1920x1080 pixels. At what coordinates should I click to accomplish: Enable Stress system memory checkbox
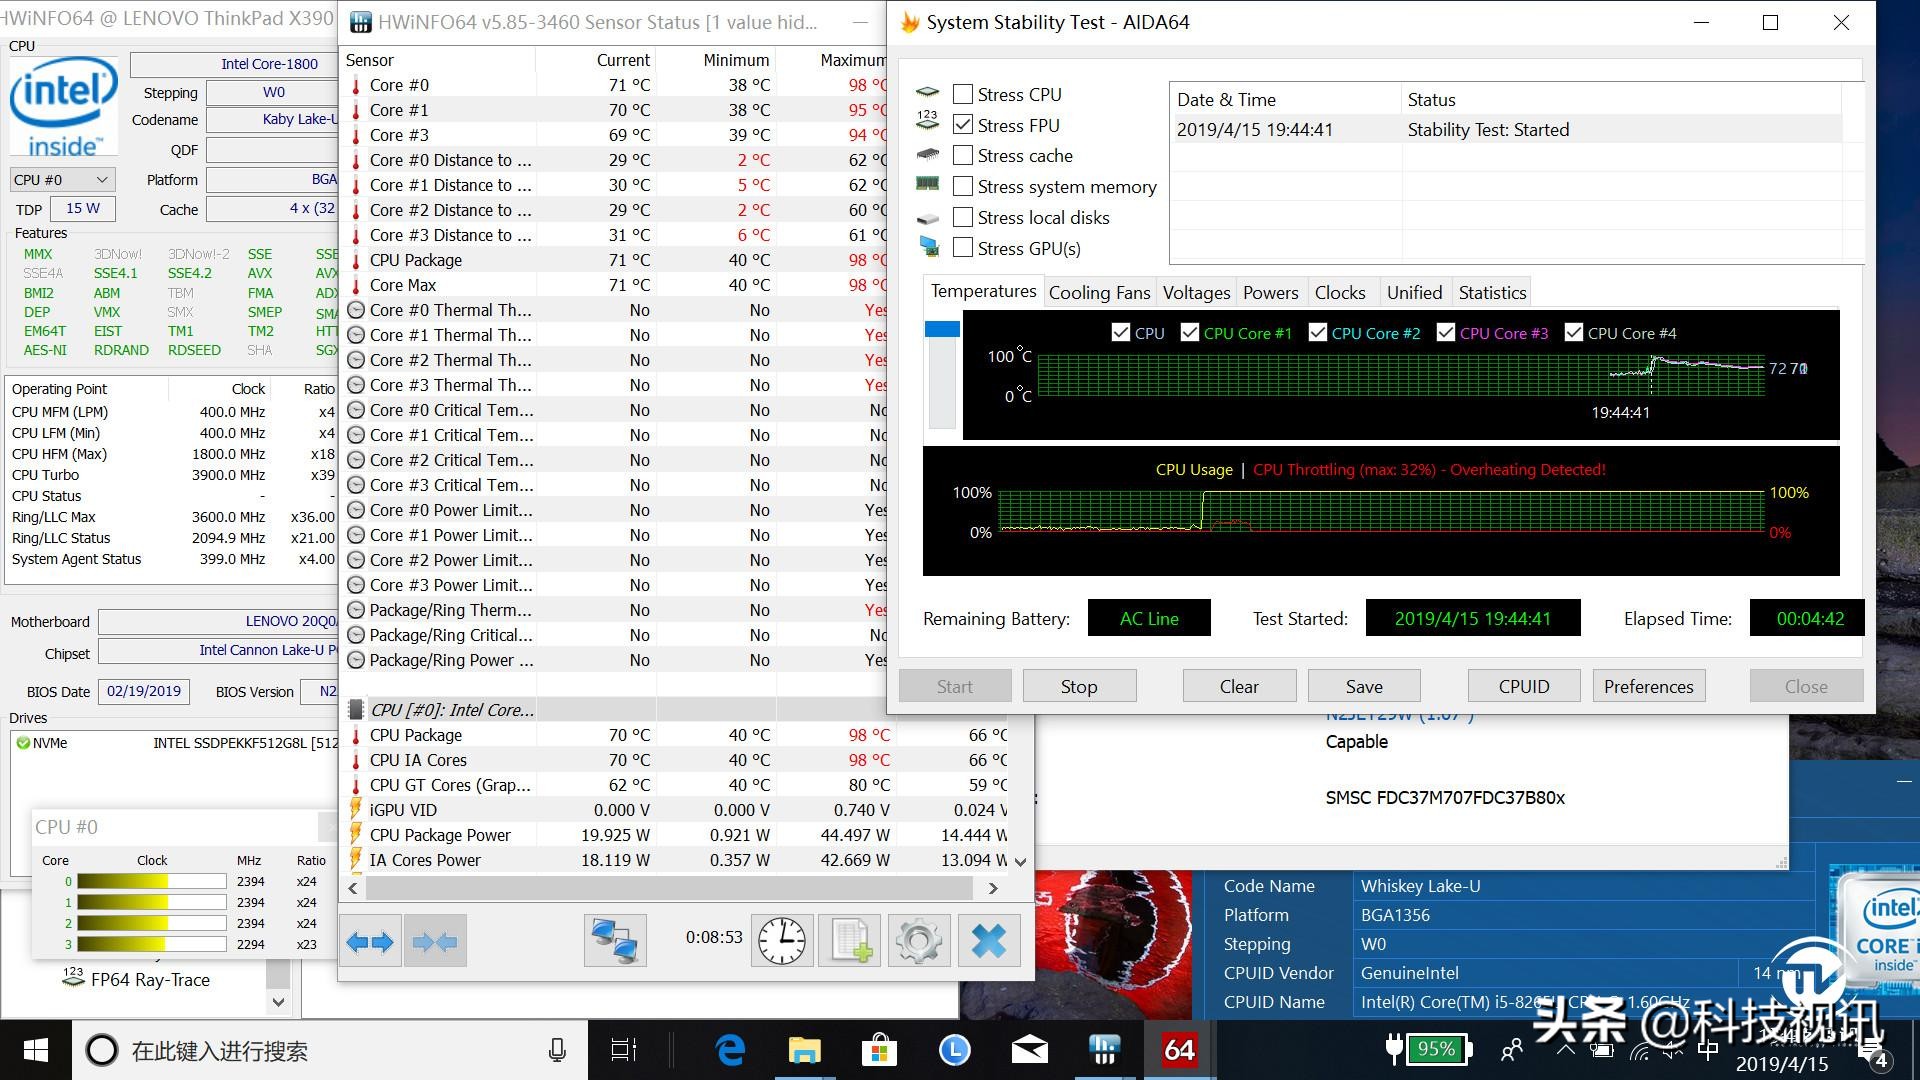coord(963,186)
